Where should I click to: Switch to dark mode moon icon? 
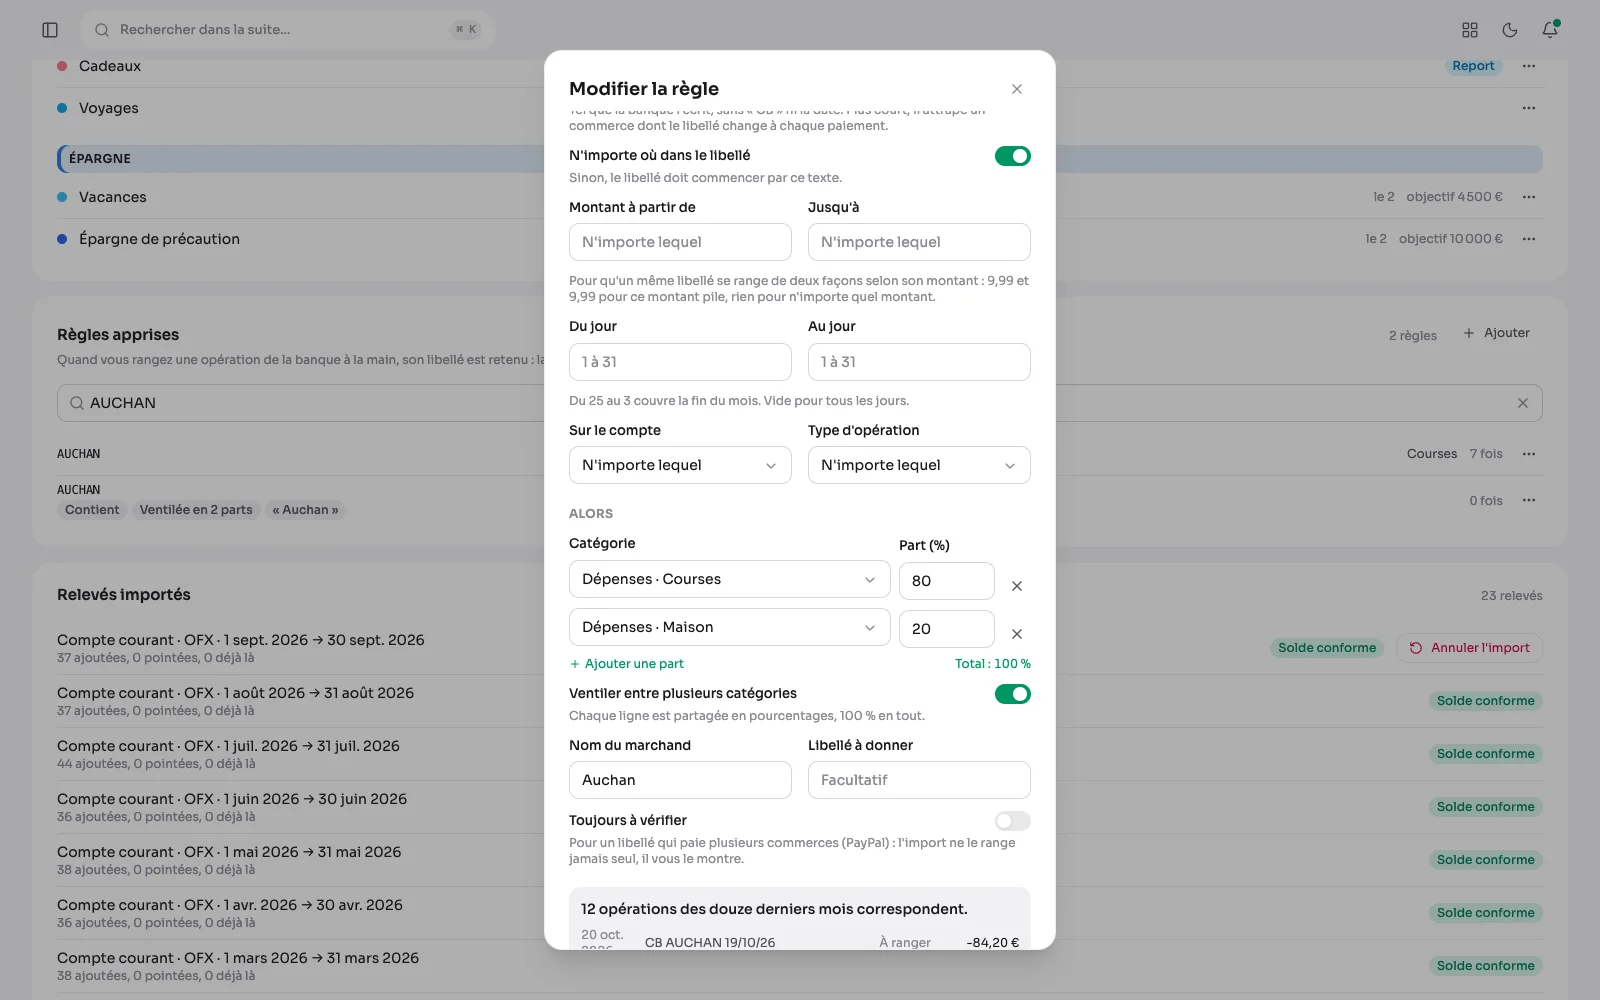(x=1510, y=30)
